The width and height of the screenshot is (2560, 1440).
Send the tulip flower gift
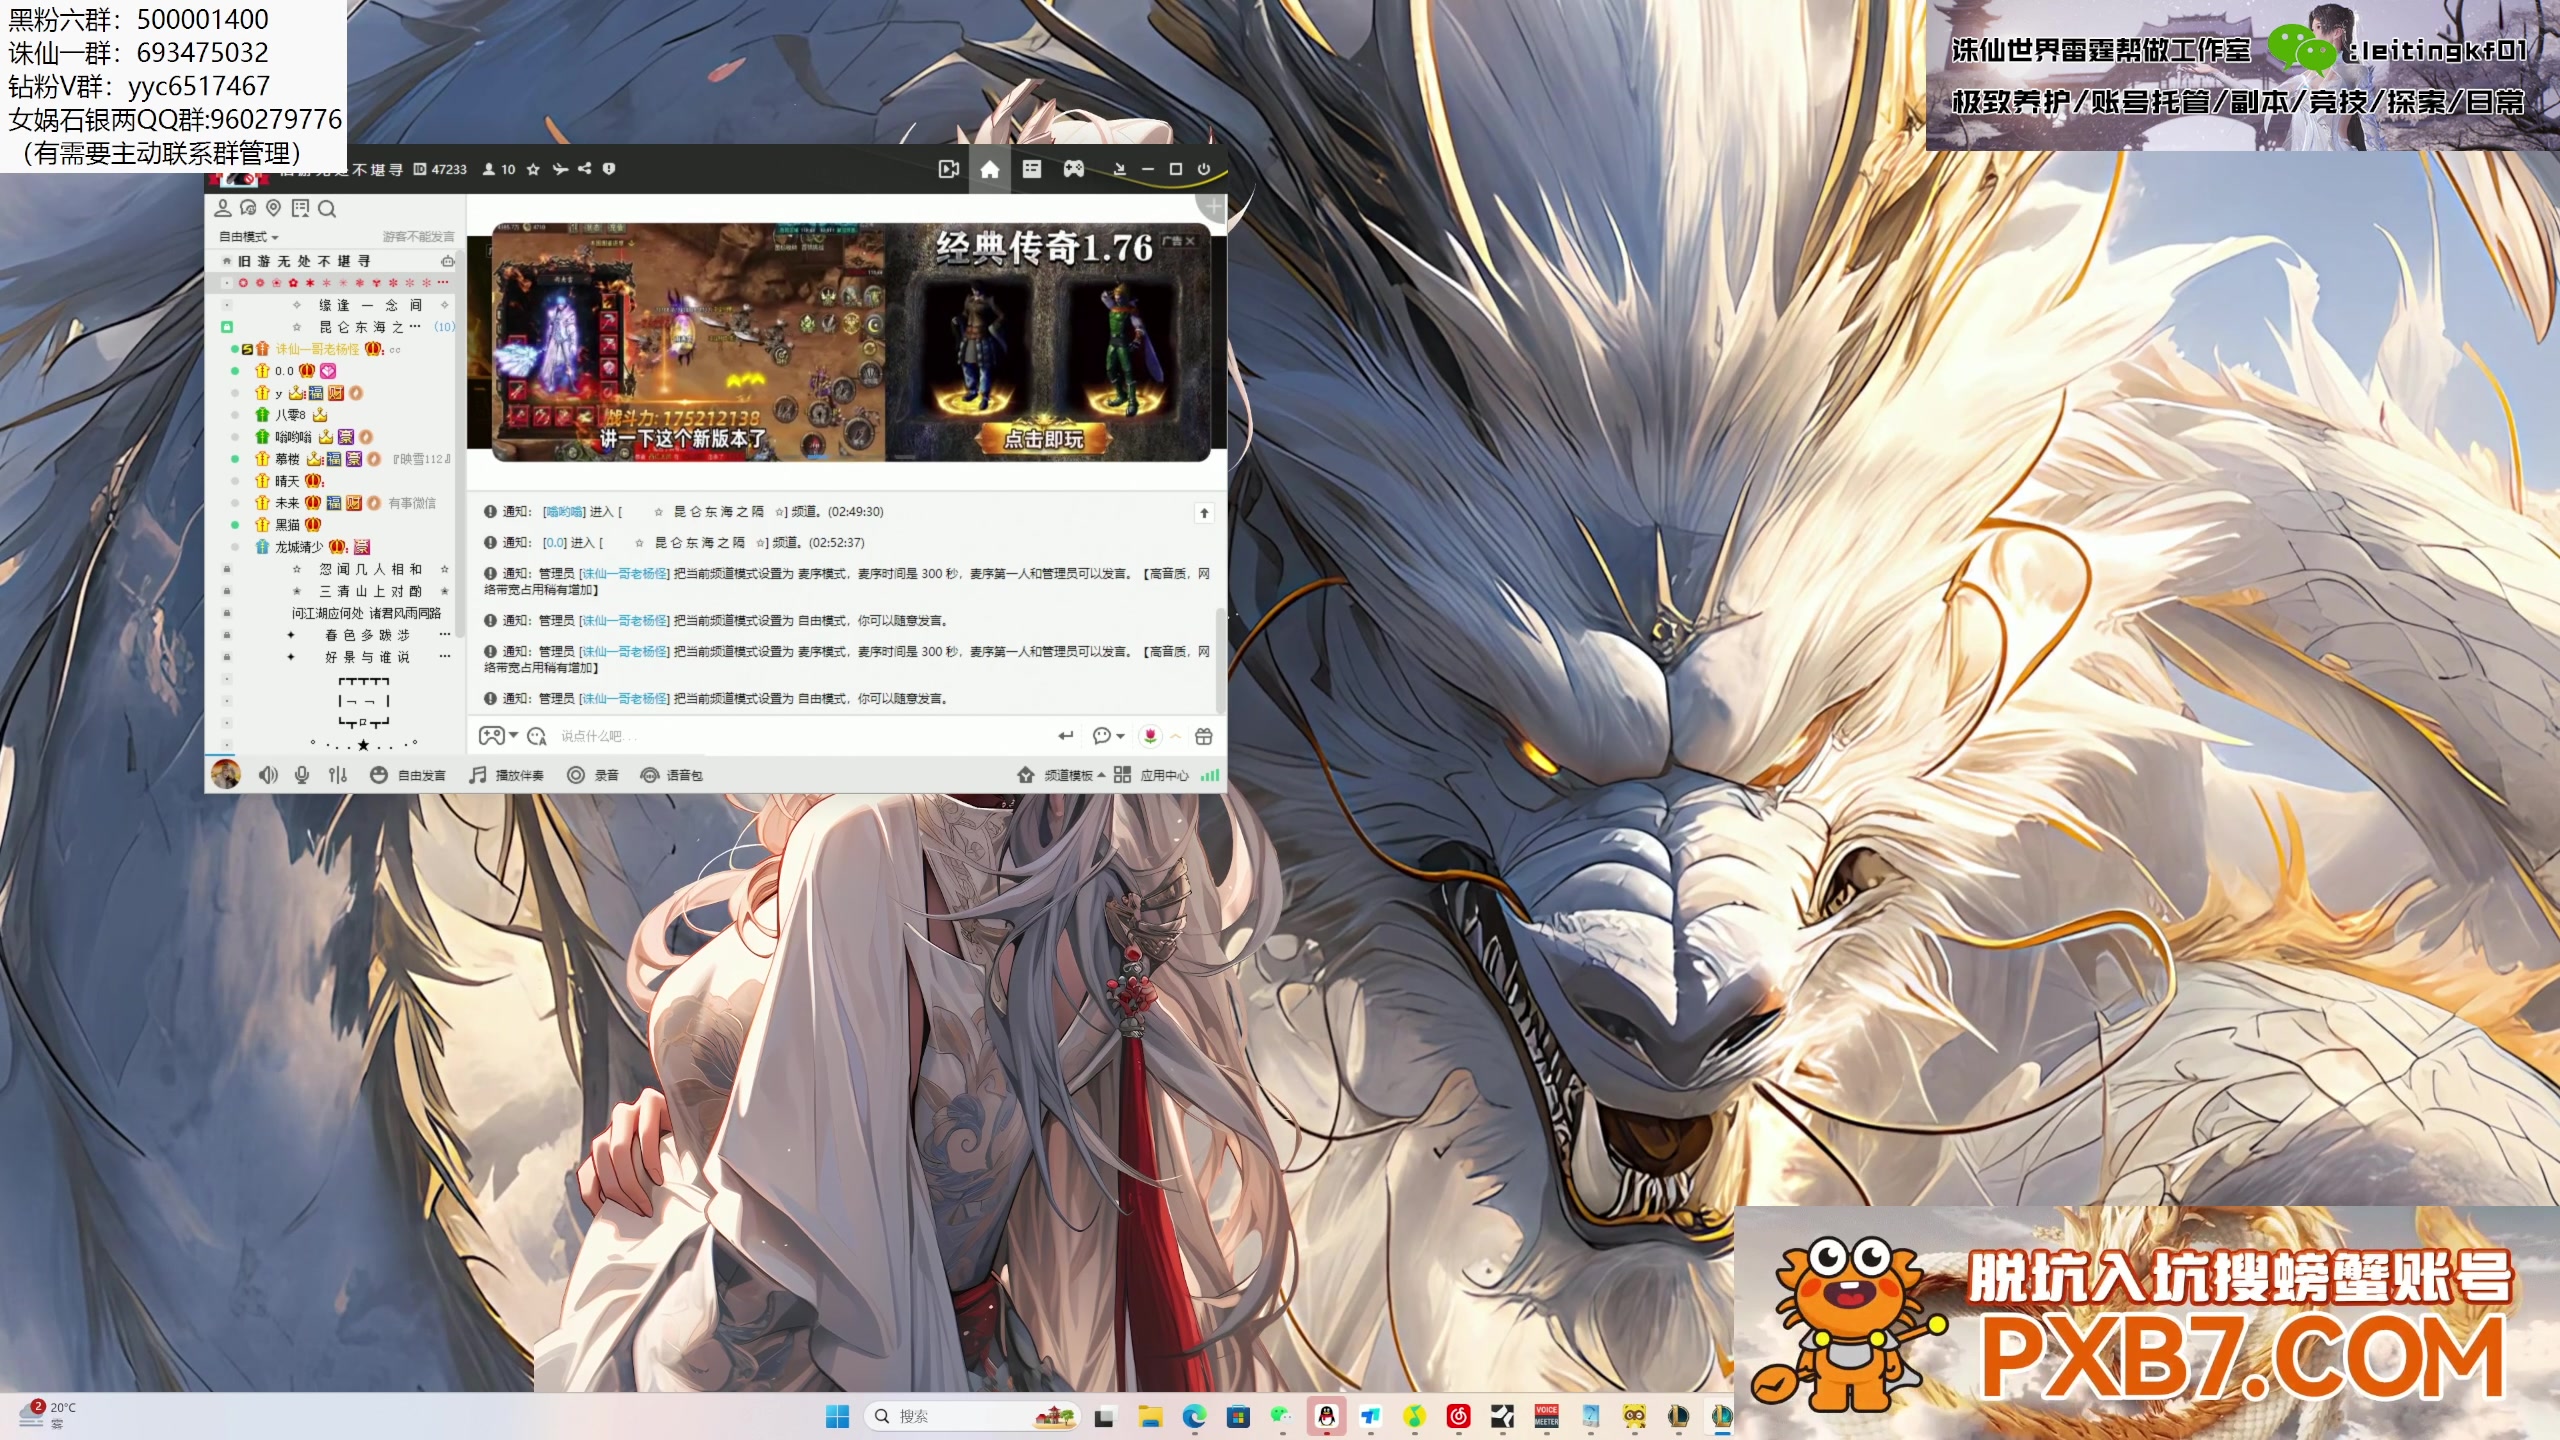1150,736
